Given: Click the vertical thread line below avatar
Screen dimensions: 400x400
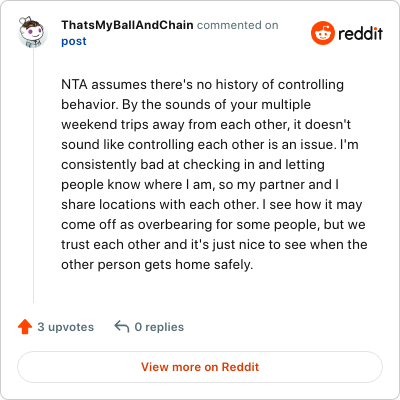Looking at the screenshot, I should (x=33, y=175).
